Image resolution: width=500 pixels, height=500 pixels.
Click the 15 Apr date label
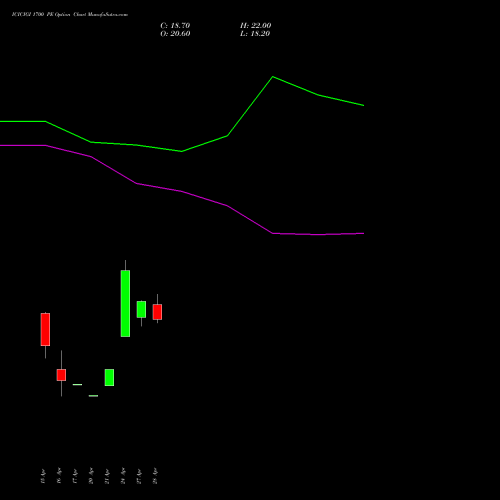pos(43,476)
